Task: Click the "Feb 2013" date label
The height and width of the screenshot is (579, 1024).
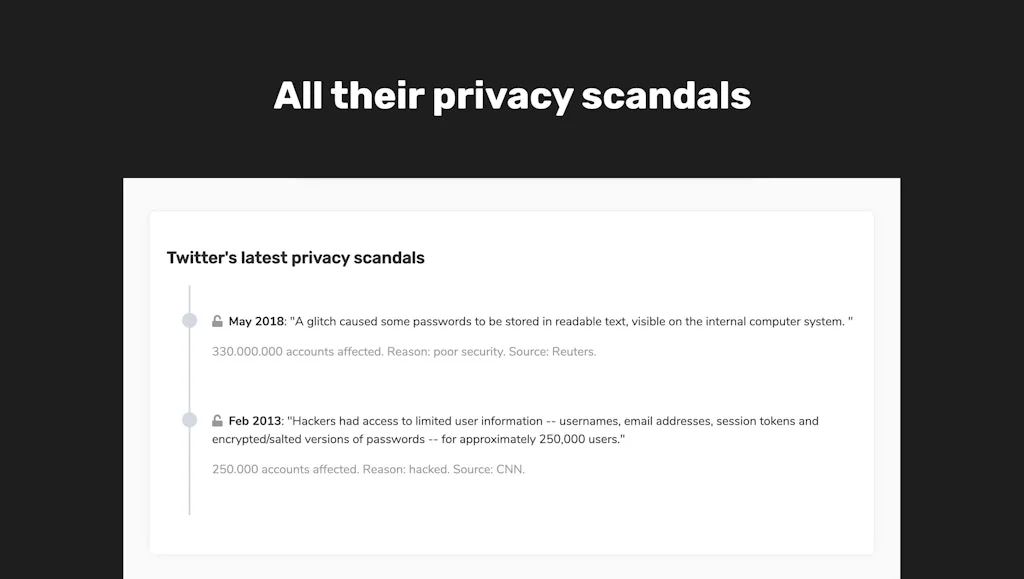Action: pyautogui.click(x=255, y=421)
